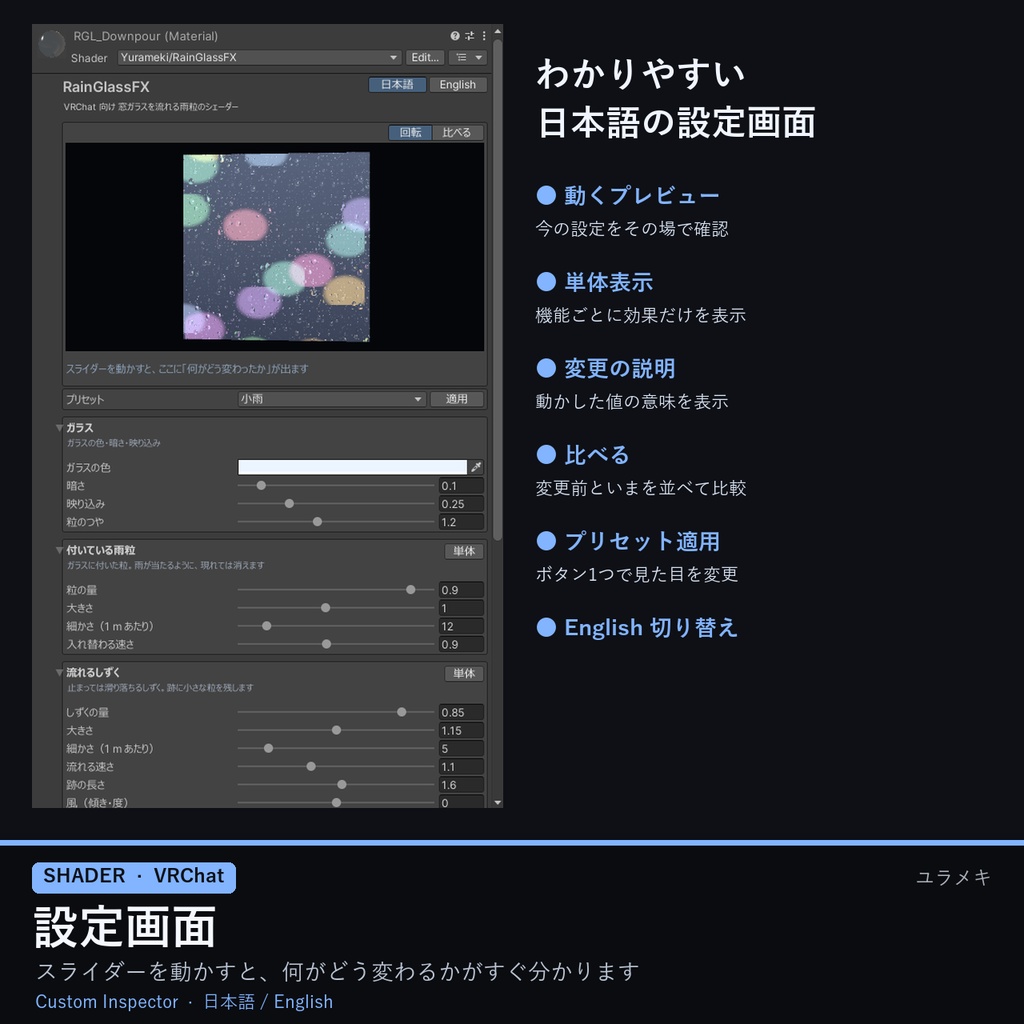
Task: Click the 流れる速さ value field 1.1
Action: pyautogui.click(x=461, y=767)
